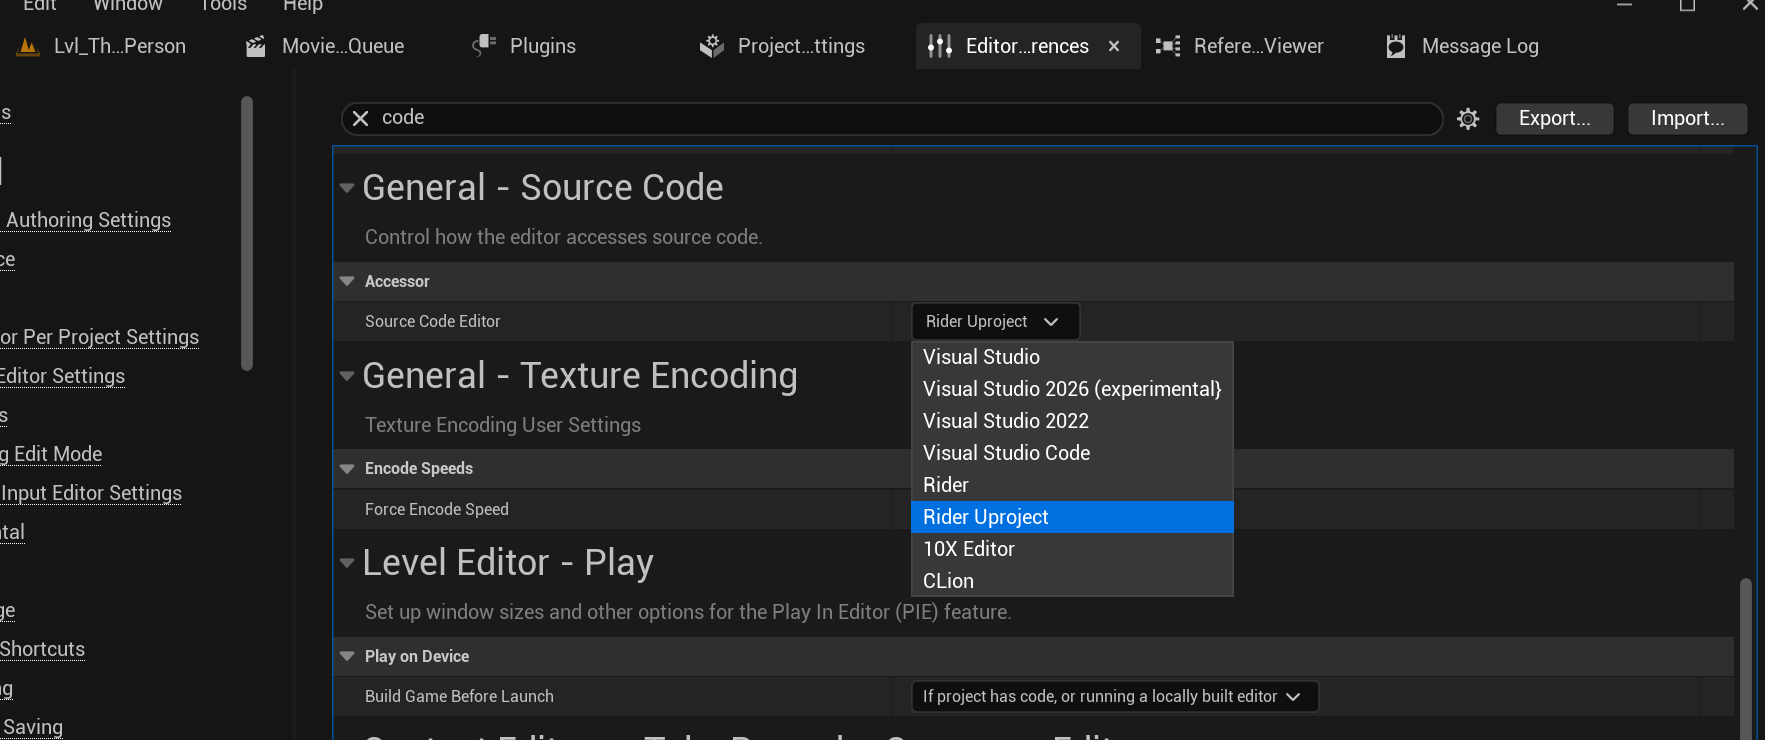
Task: Click the Reference Viewer tab icon
Action: 1168,46
